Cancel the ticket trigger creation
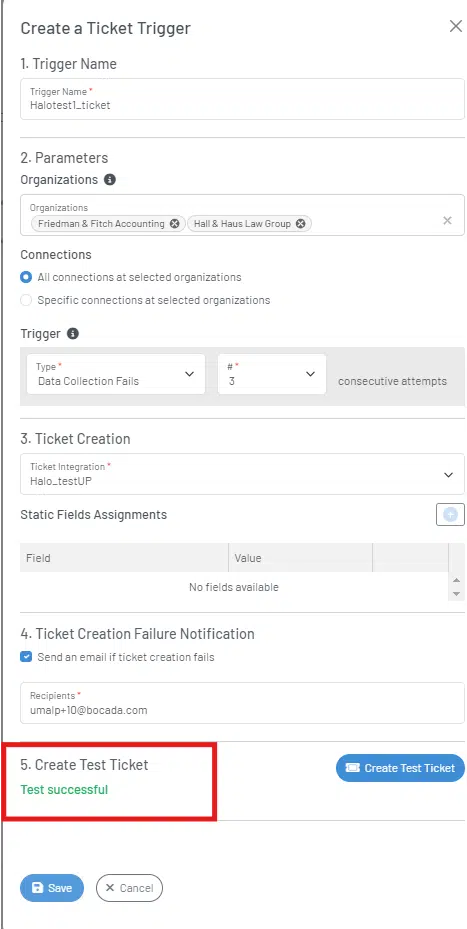 tap(129, 888)
